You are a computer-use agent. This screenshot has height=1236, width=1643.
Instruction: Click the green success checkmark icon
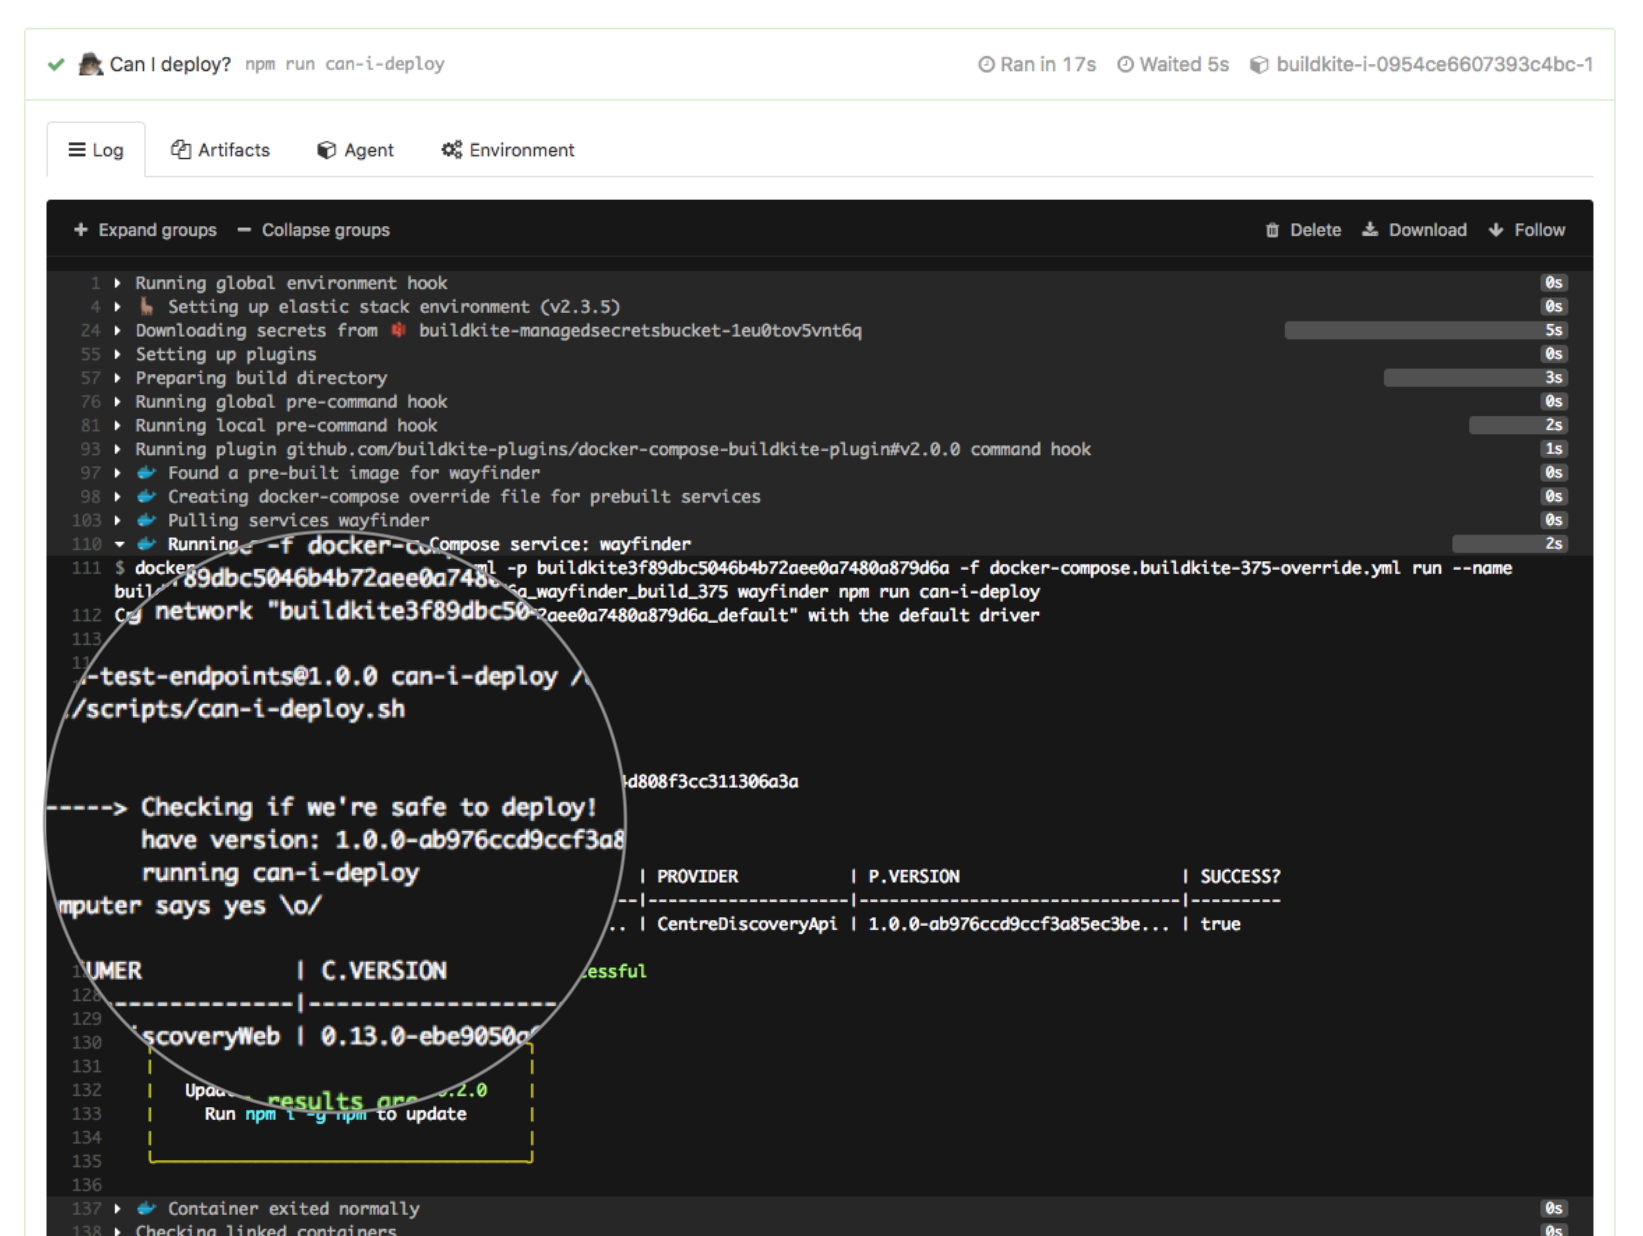[56, 65]
